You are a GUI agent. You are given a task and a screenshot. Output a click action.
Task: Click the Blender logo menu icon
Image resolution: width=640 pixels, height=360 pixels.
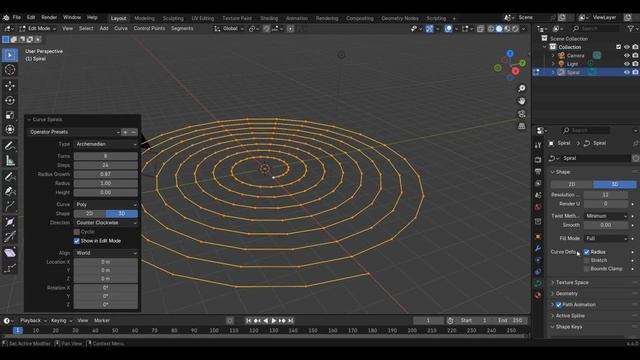click(6, 18)
